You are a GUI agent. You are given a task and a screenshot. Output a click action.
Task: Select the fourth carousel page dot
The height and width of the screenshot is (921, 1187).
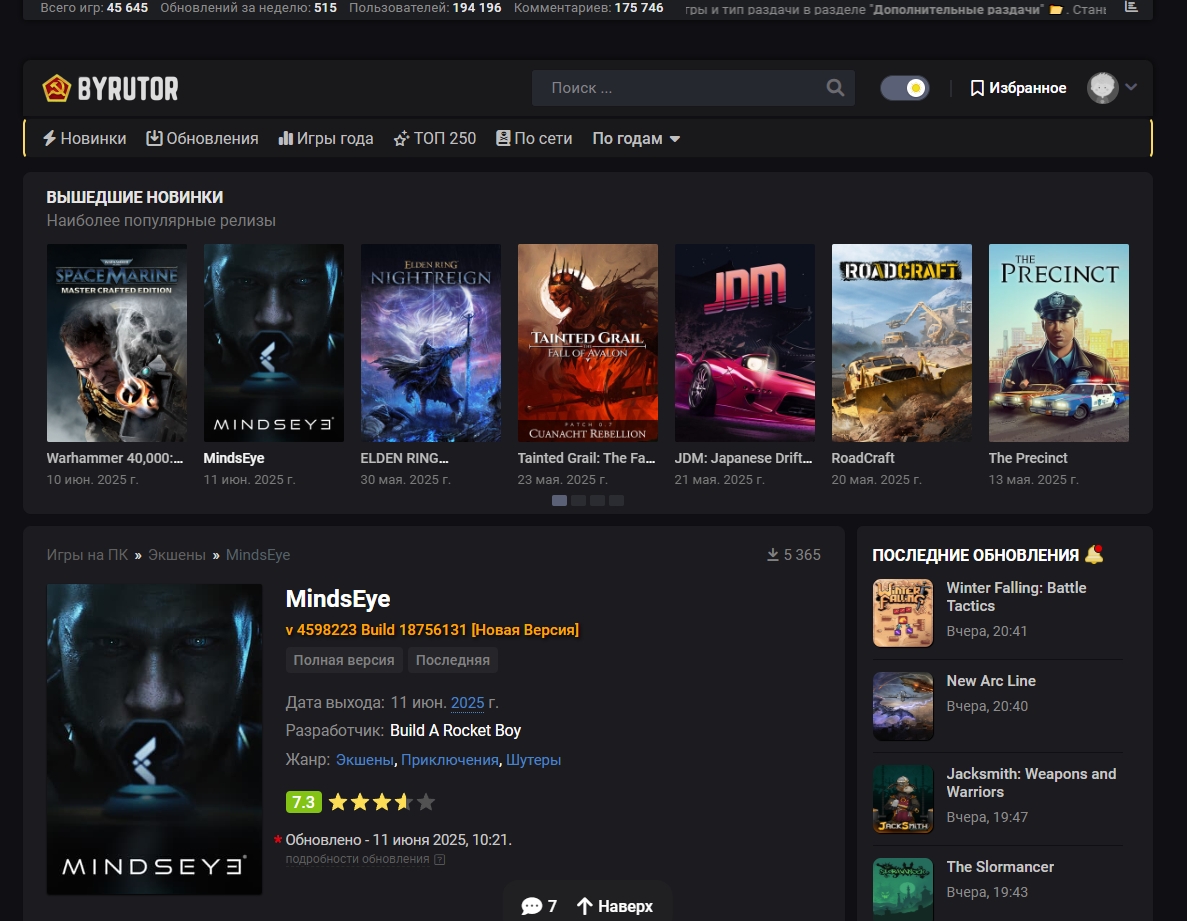616,500
